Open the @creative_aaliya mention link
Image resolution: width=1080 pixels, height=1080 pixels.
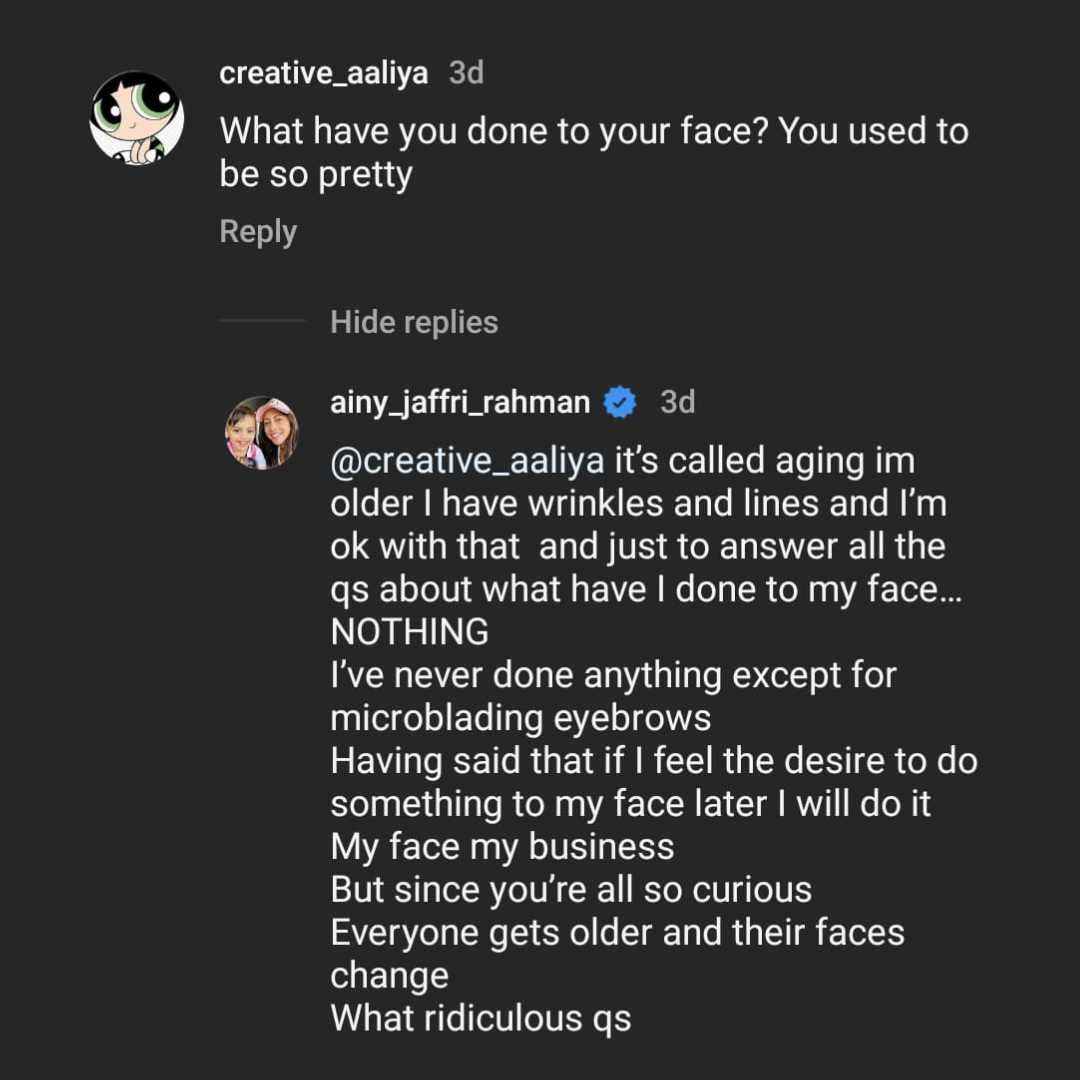[467, 462]
